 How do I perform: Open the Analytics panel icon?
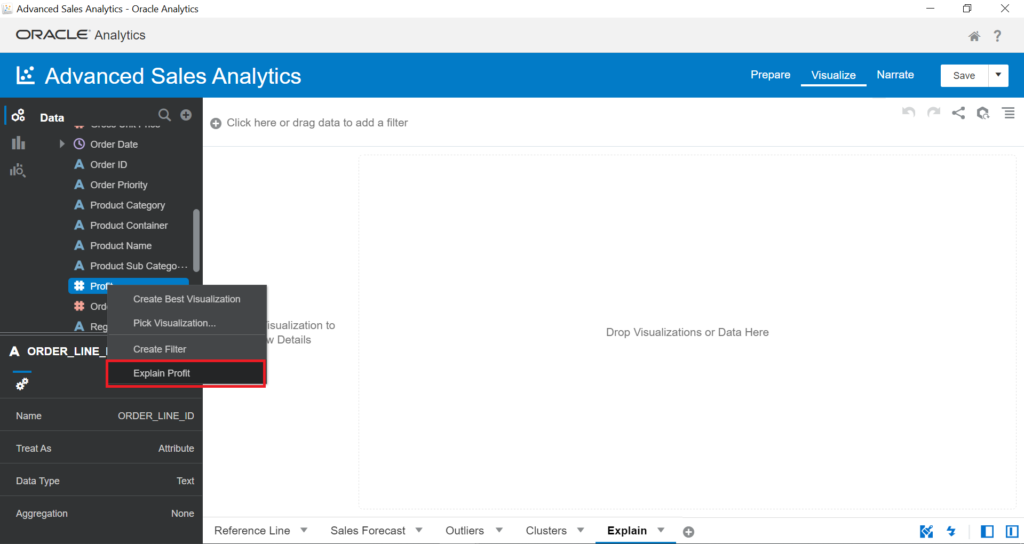tap(18, 170)
